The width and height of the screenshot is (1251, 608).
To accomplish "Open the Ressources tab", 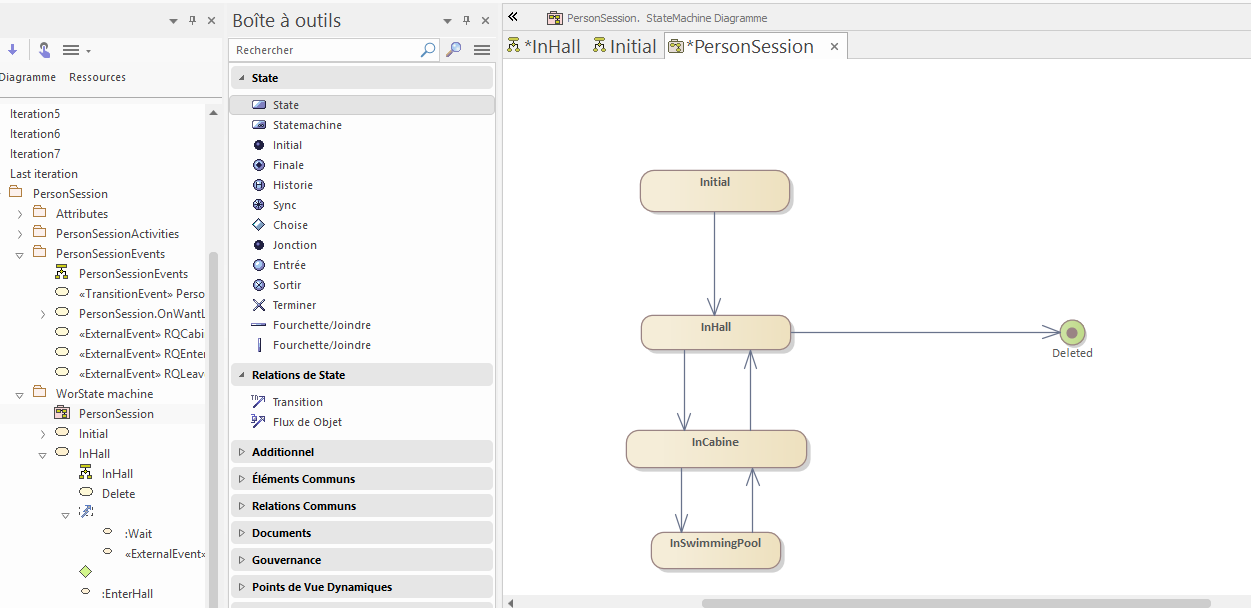I will (97, 77).
